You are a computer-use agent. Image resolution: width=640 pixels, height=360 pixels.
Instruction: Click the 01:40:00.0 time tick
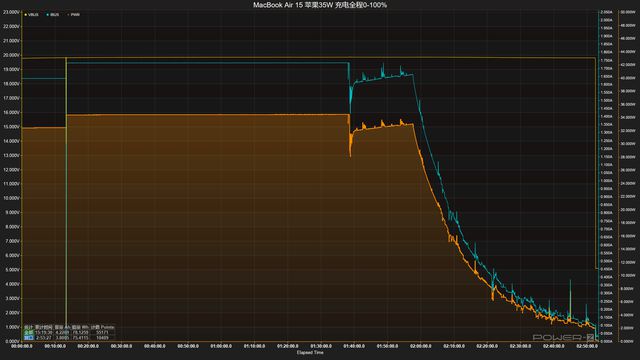click(x=354, y=346)
